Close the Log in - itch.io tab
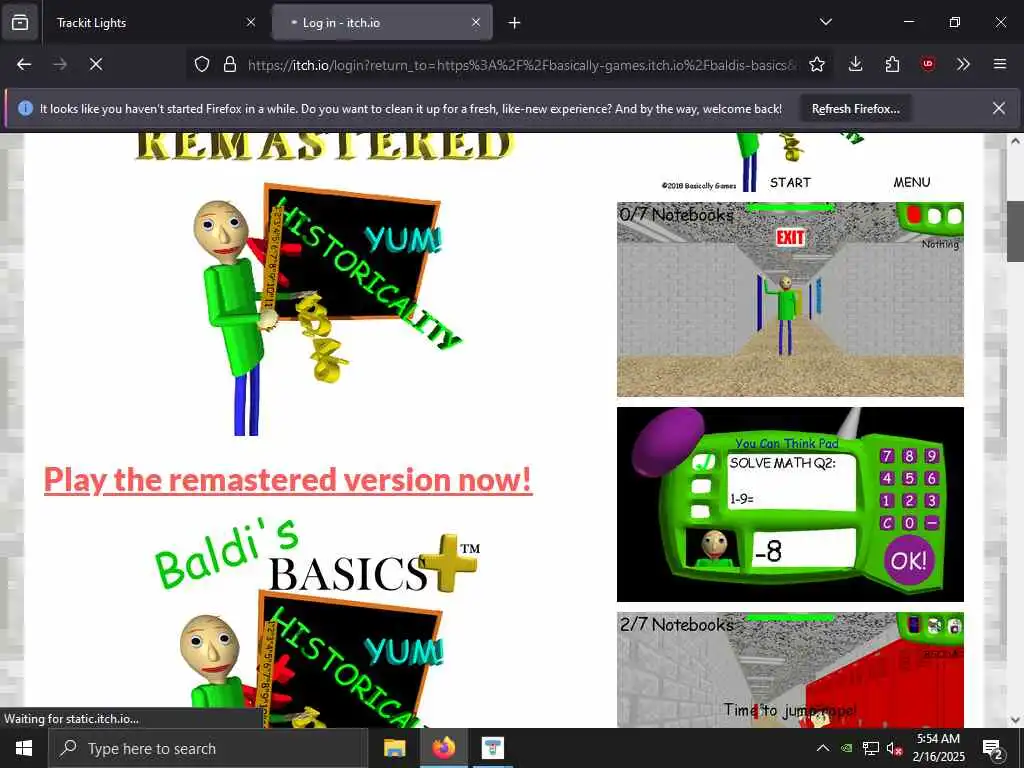 pos(476,23)
